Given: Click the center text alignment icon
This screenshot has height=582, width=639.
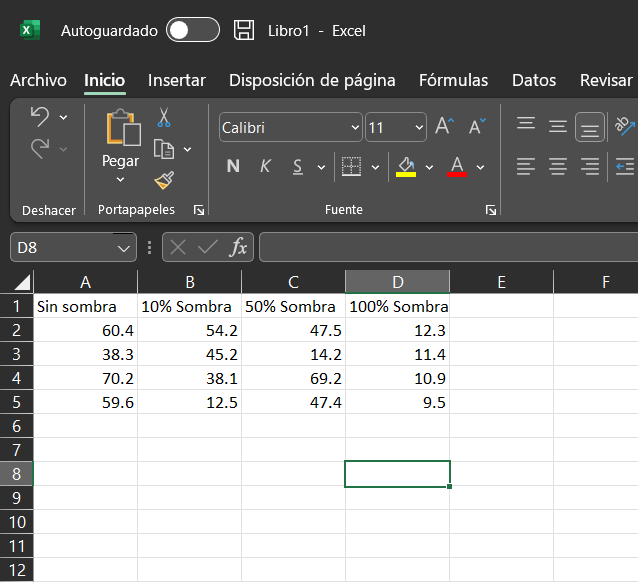Looking at the screenshot, I should point(558,166).
